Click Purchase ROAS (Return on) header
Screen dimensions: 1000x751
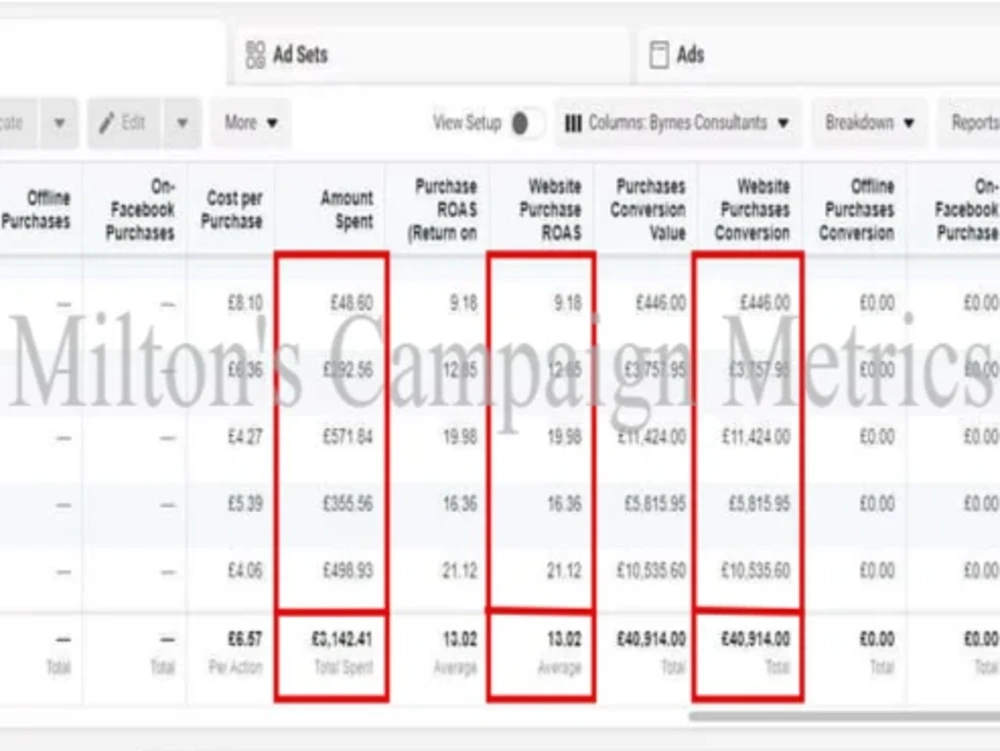443,210
